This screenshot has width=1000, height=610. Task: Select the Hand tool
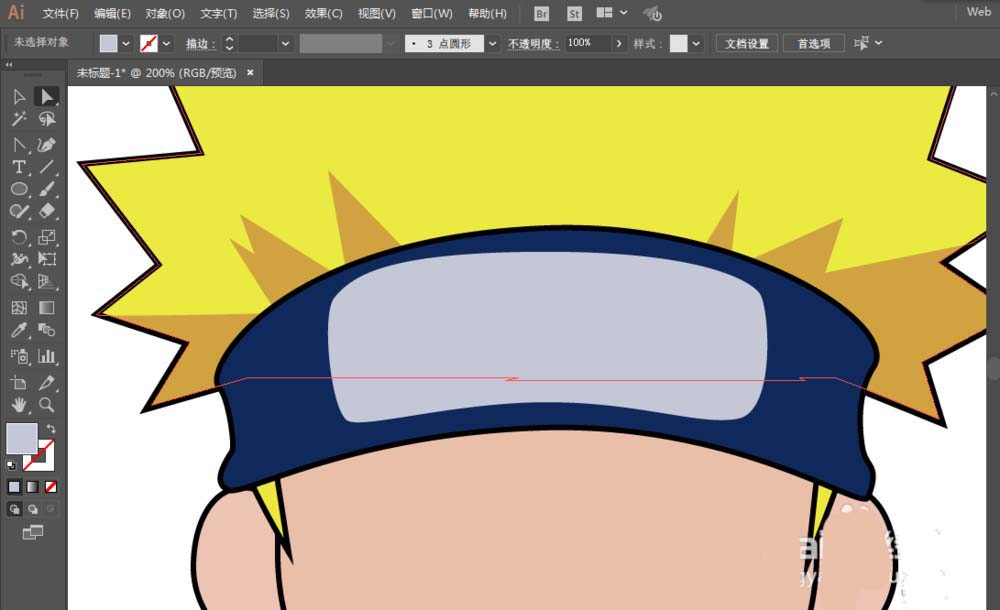tap(19, 405)
